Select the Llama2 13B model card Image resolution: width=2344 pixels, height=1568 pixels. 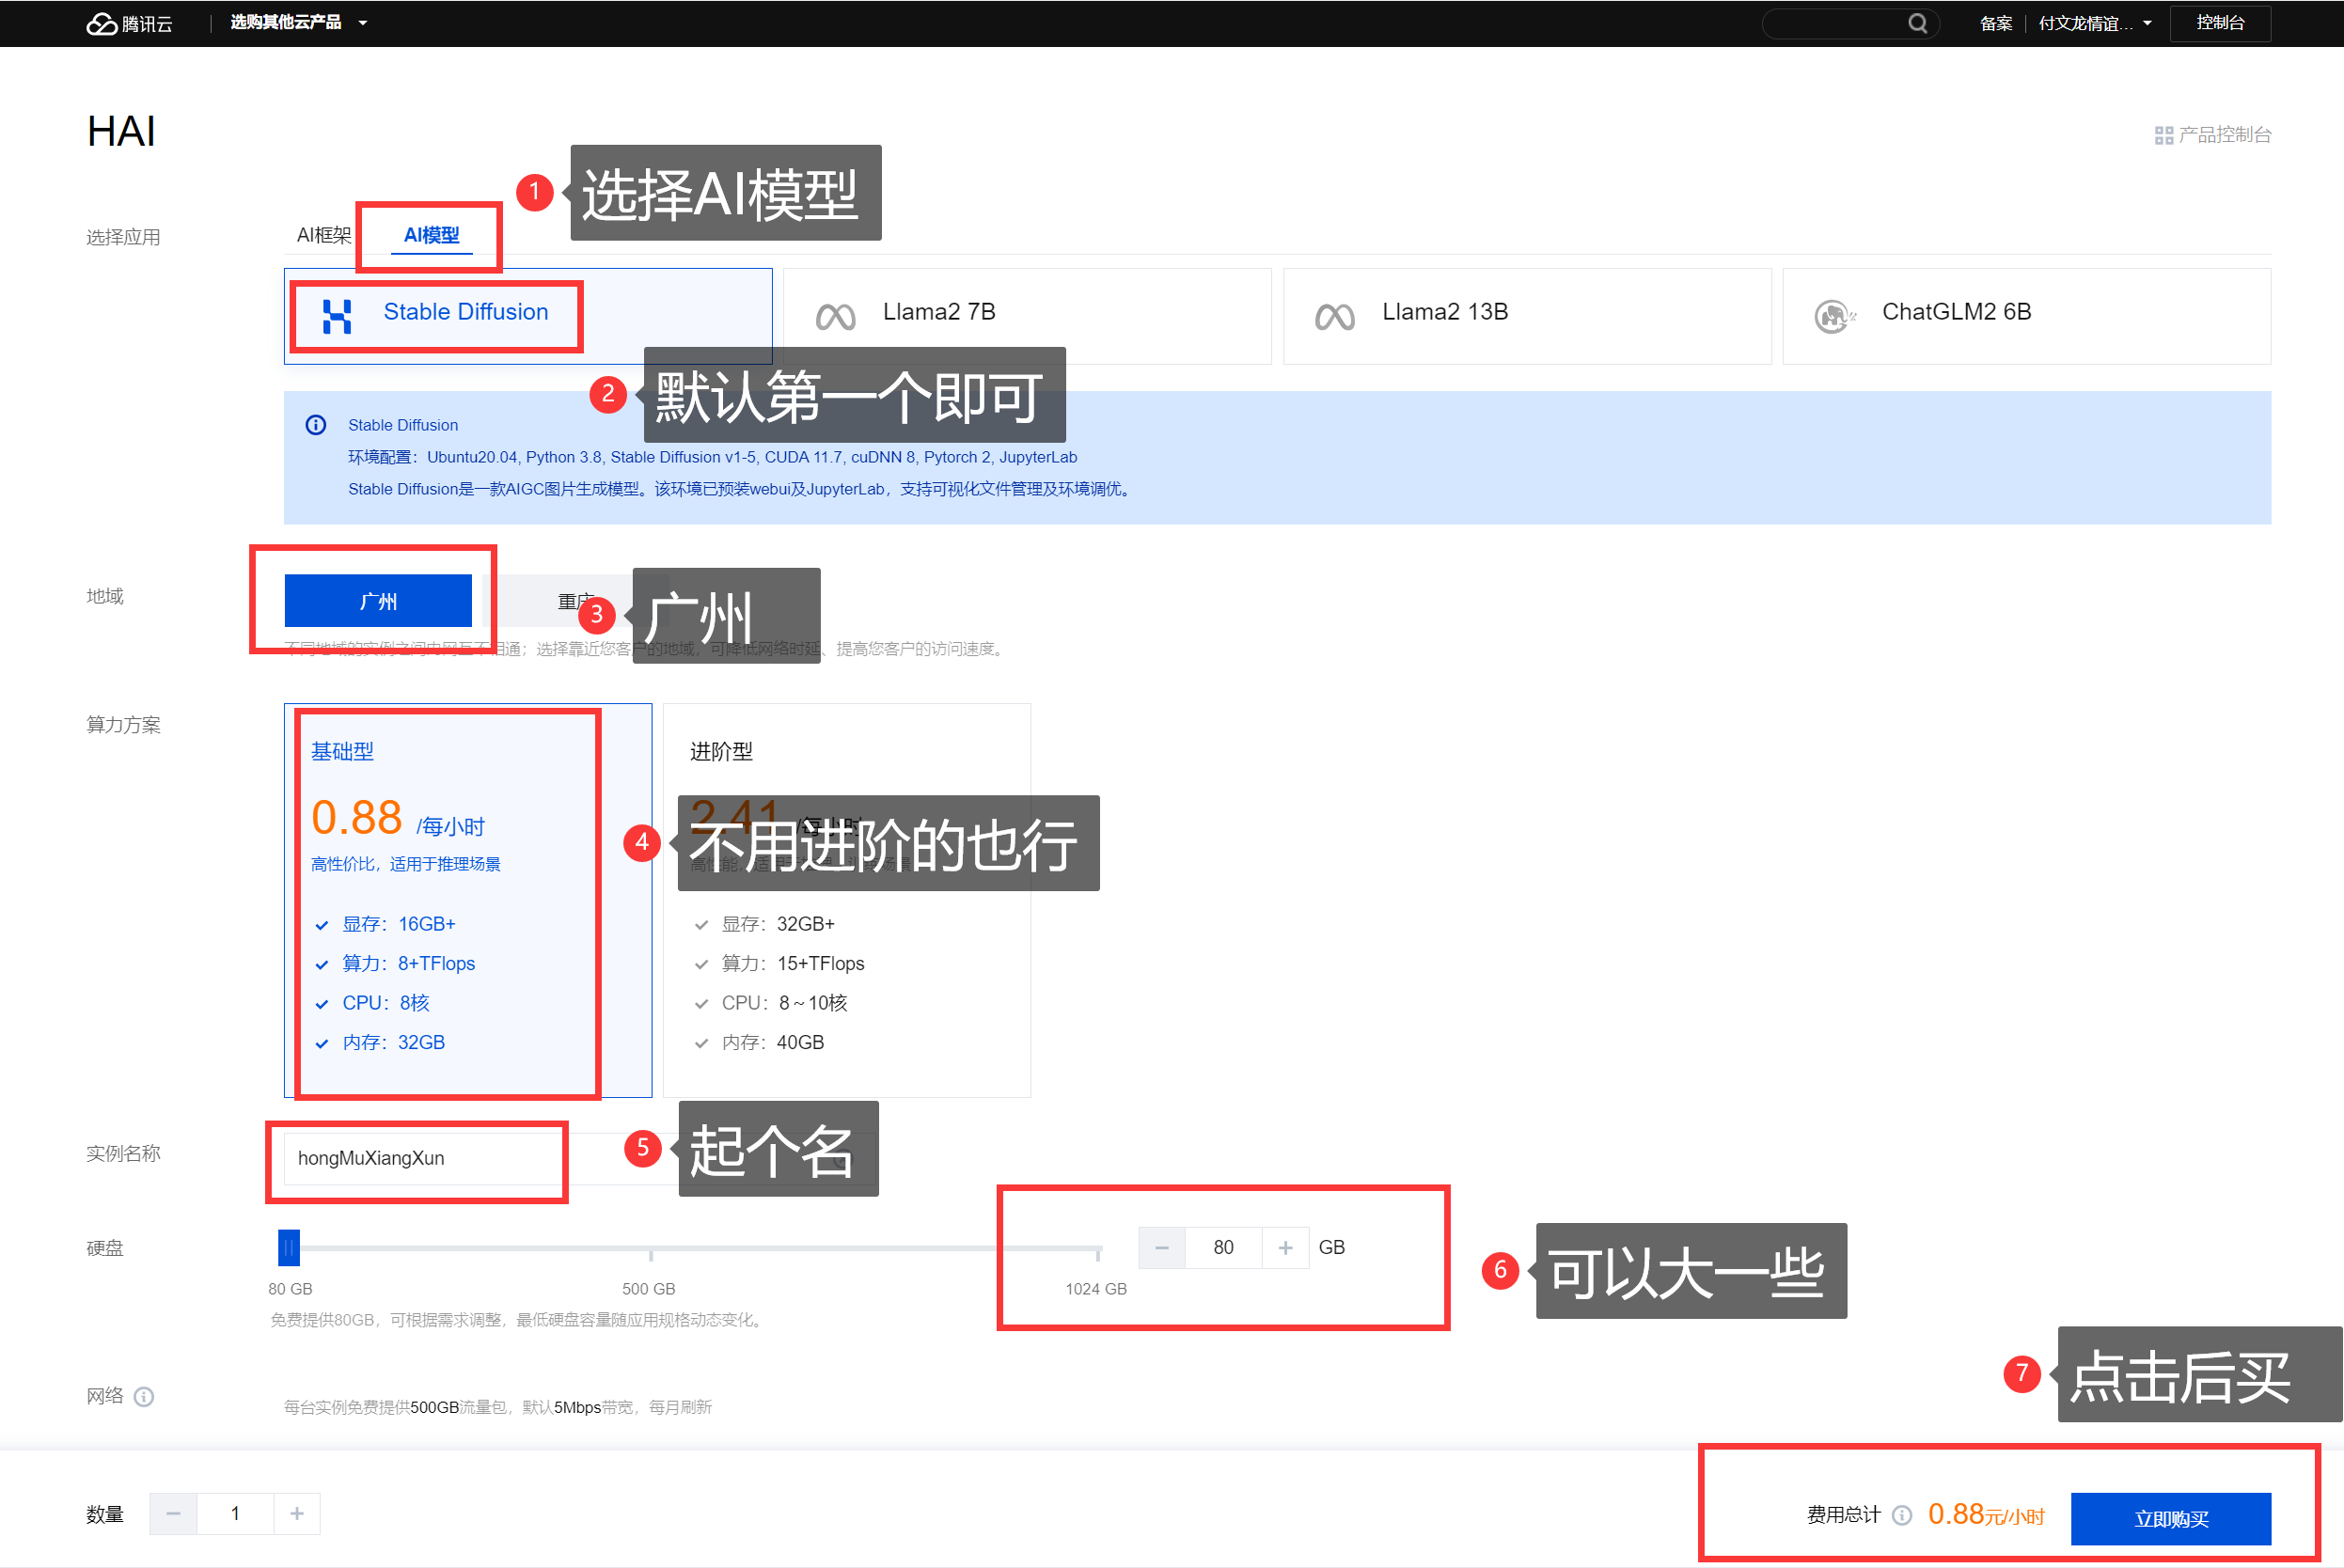tap(1527, 316)
